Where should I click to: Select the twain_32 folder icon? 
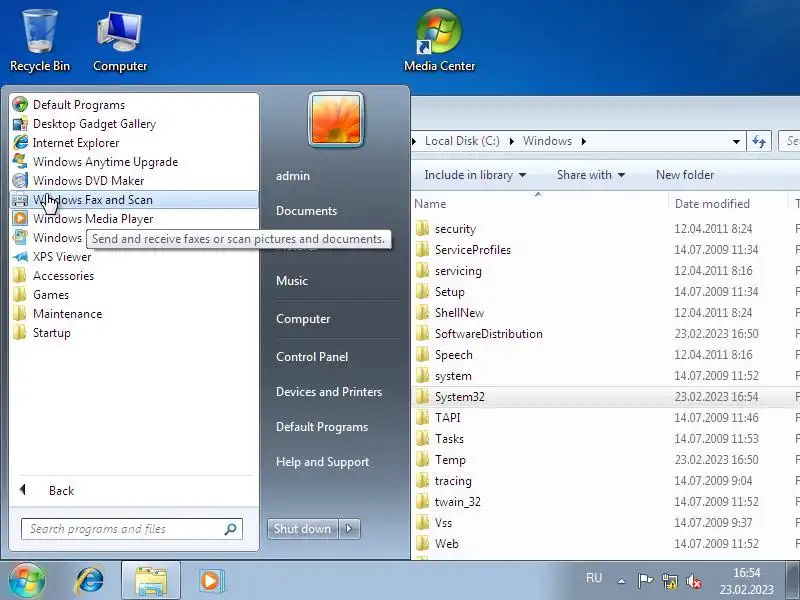pyautogui.click(x=422, y=502)
